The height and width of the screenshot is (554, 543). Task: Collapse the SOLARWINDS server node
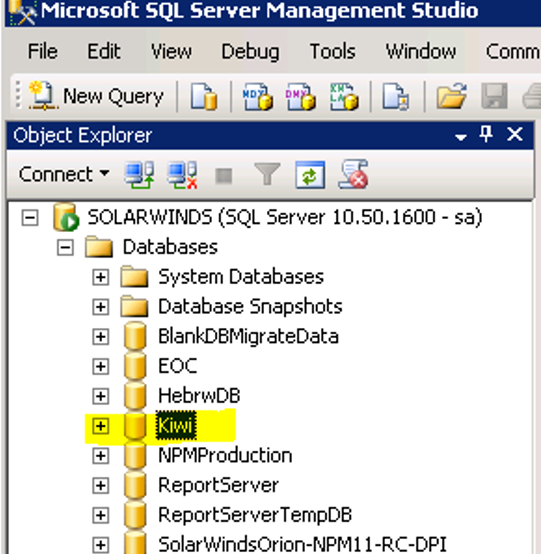(x=30, y=218)
